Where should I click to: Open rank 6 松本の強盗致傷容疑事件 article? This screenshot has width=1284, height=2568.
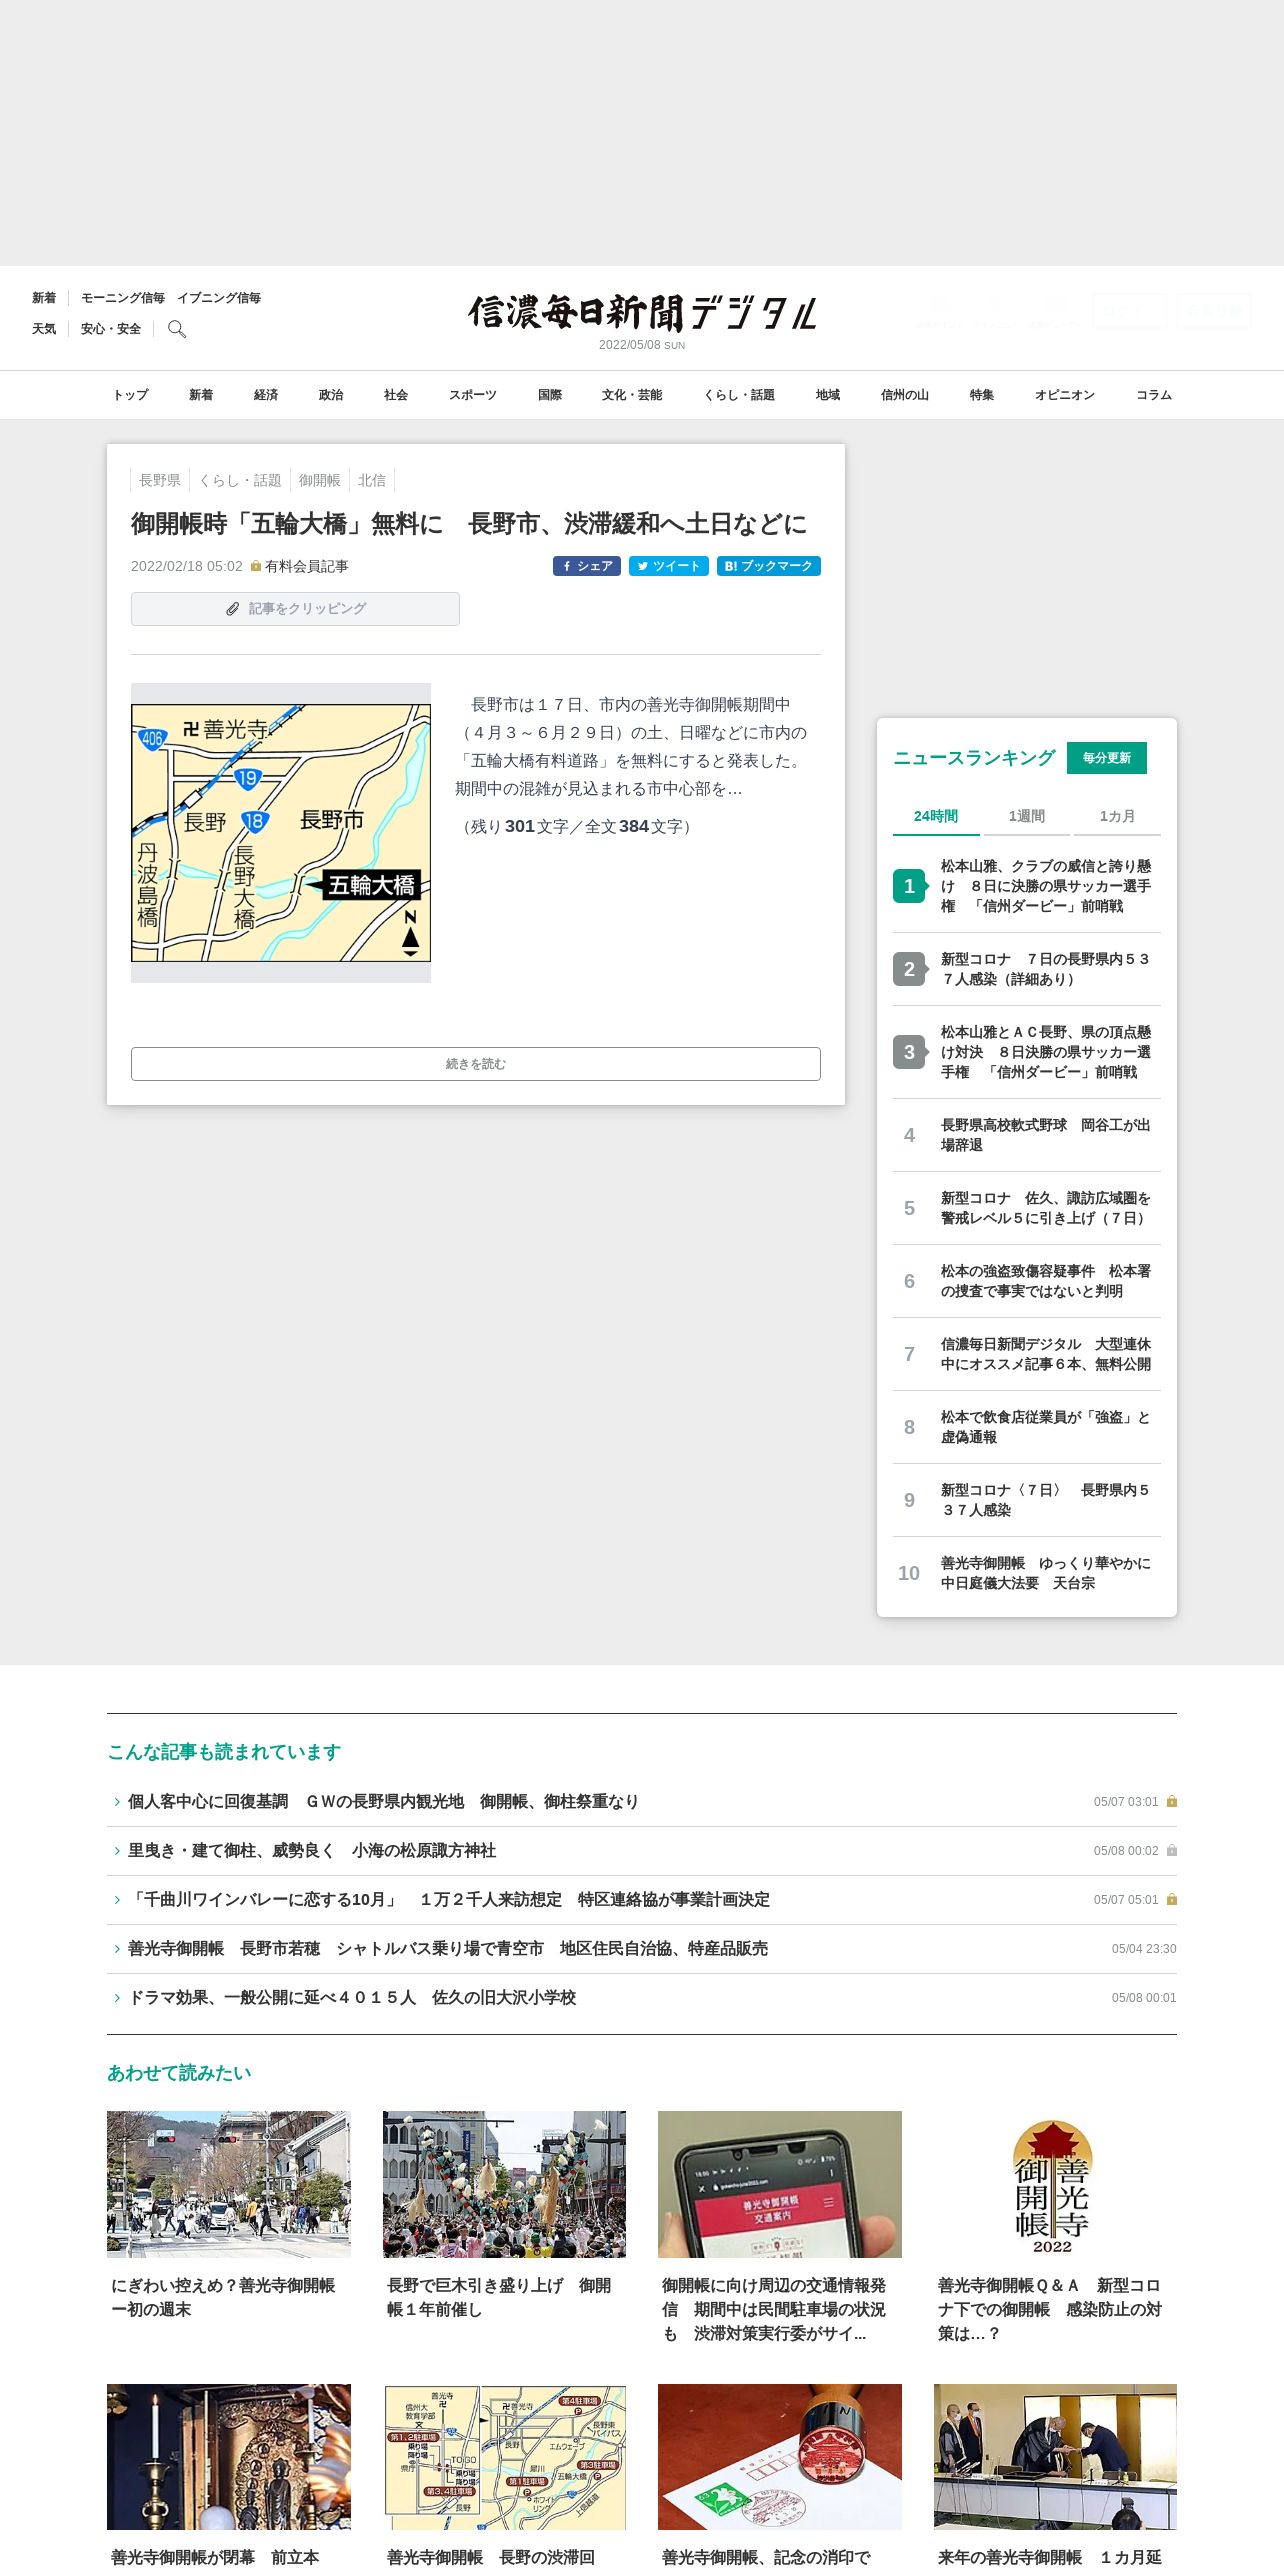[1027, 1281]
